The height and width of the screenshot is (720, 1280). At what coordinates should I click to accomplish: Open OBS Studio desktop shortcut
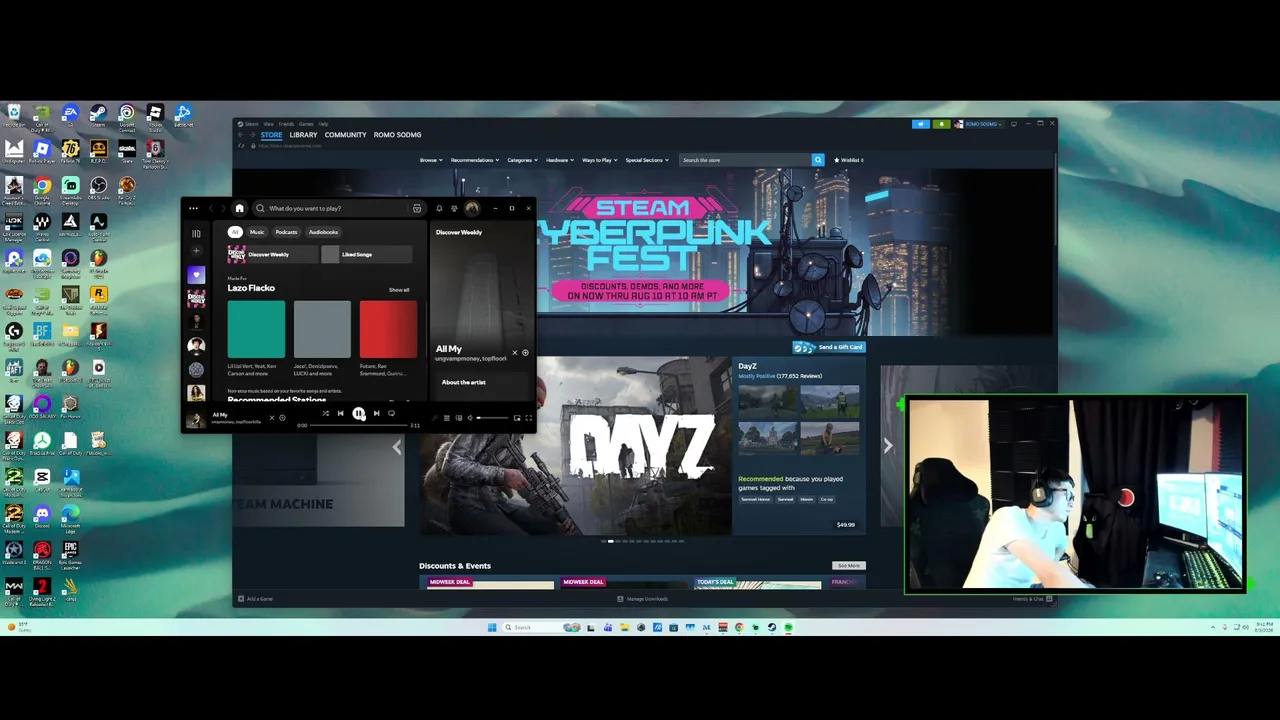(98, 190)
